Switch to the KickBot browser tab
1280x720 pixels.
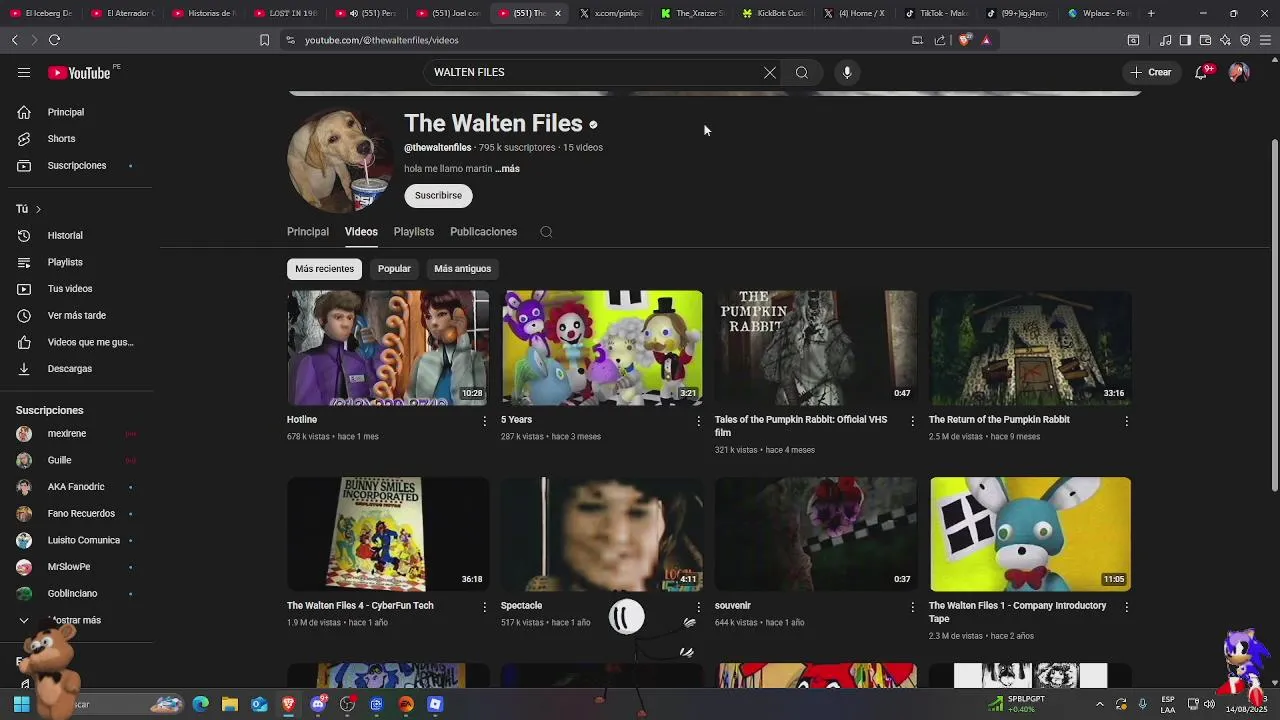click(776, 13)
